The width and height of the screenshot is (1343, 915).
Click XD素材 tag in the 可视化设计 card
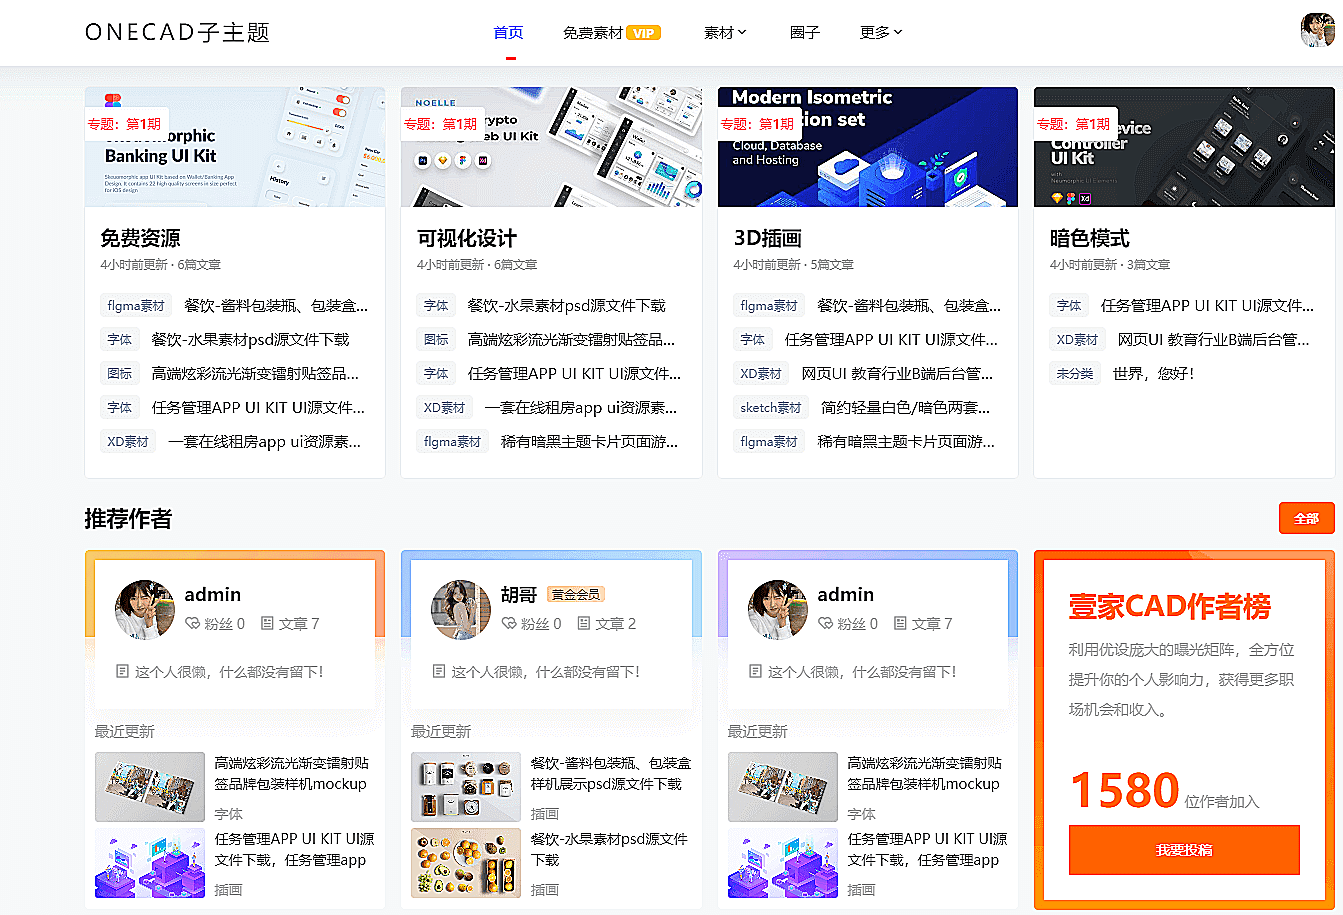coord(445,408)
